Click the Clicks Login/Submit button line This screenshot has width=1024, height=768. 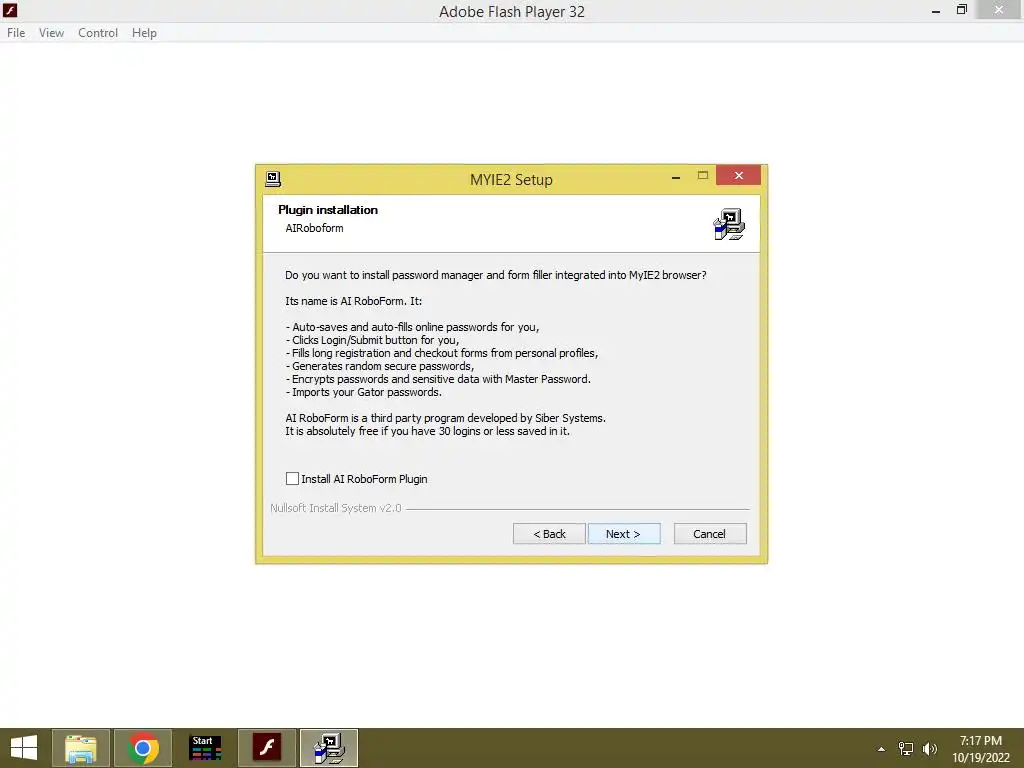(x=372, y=340)
